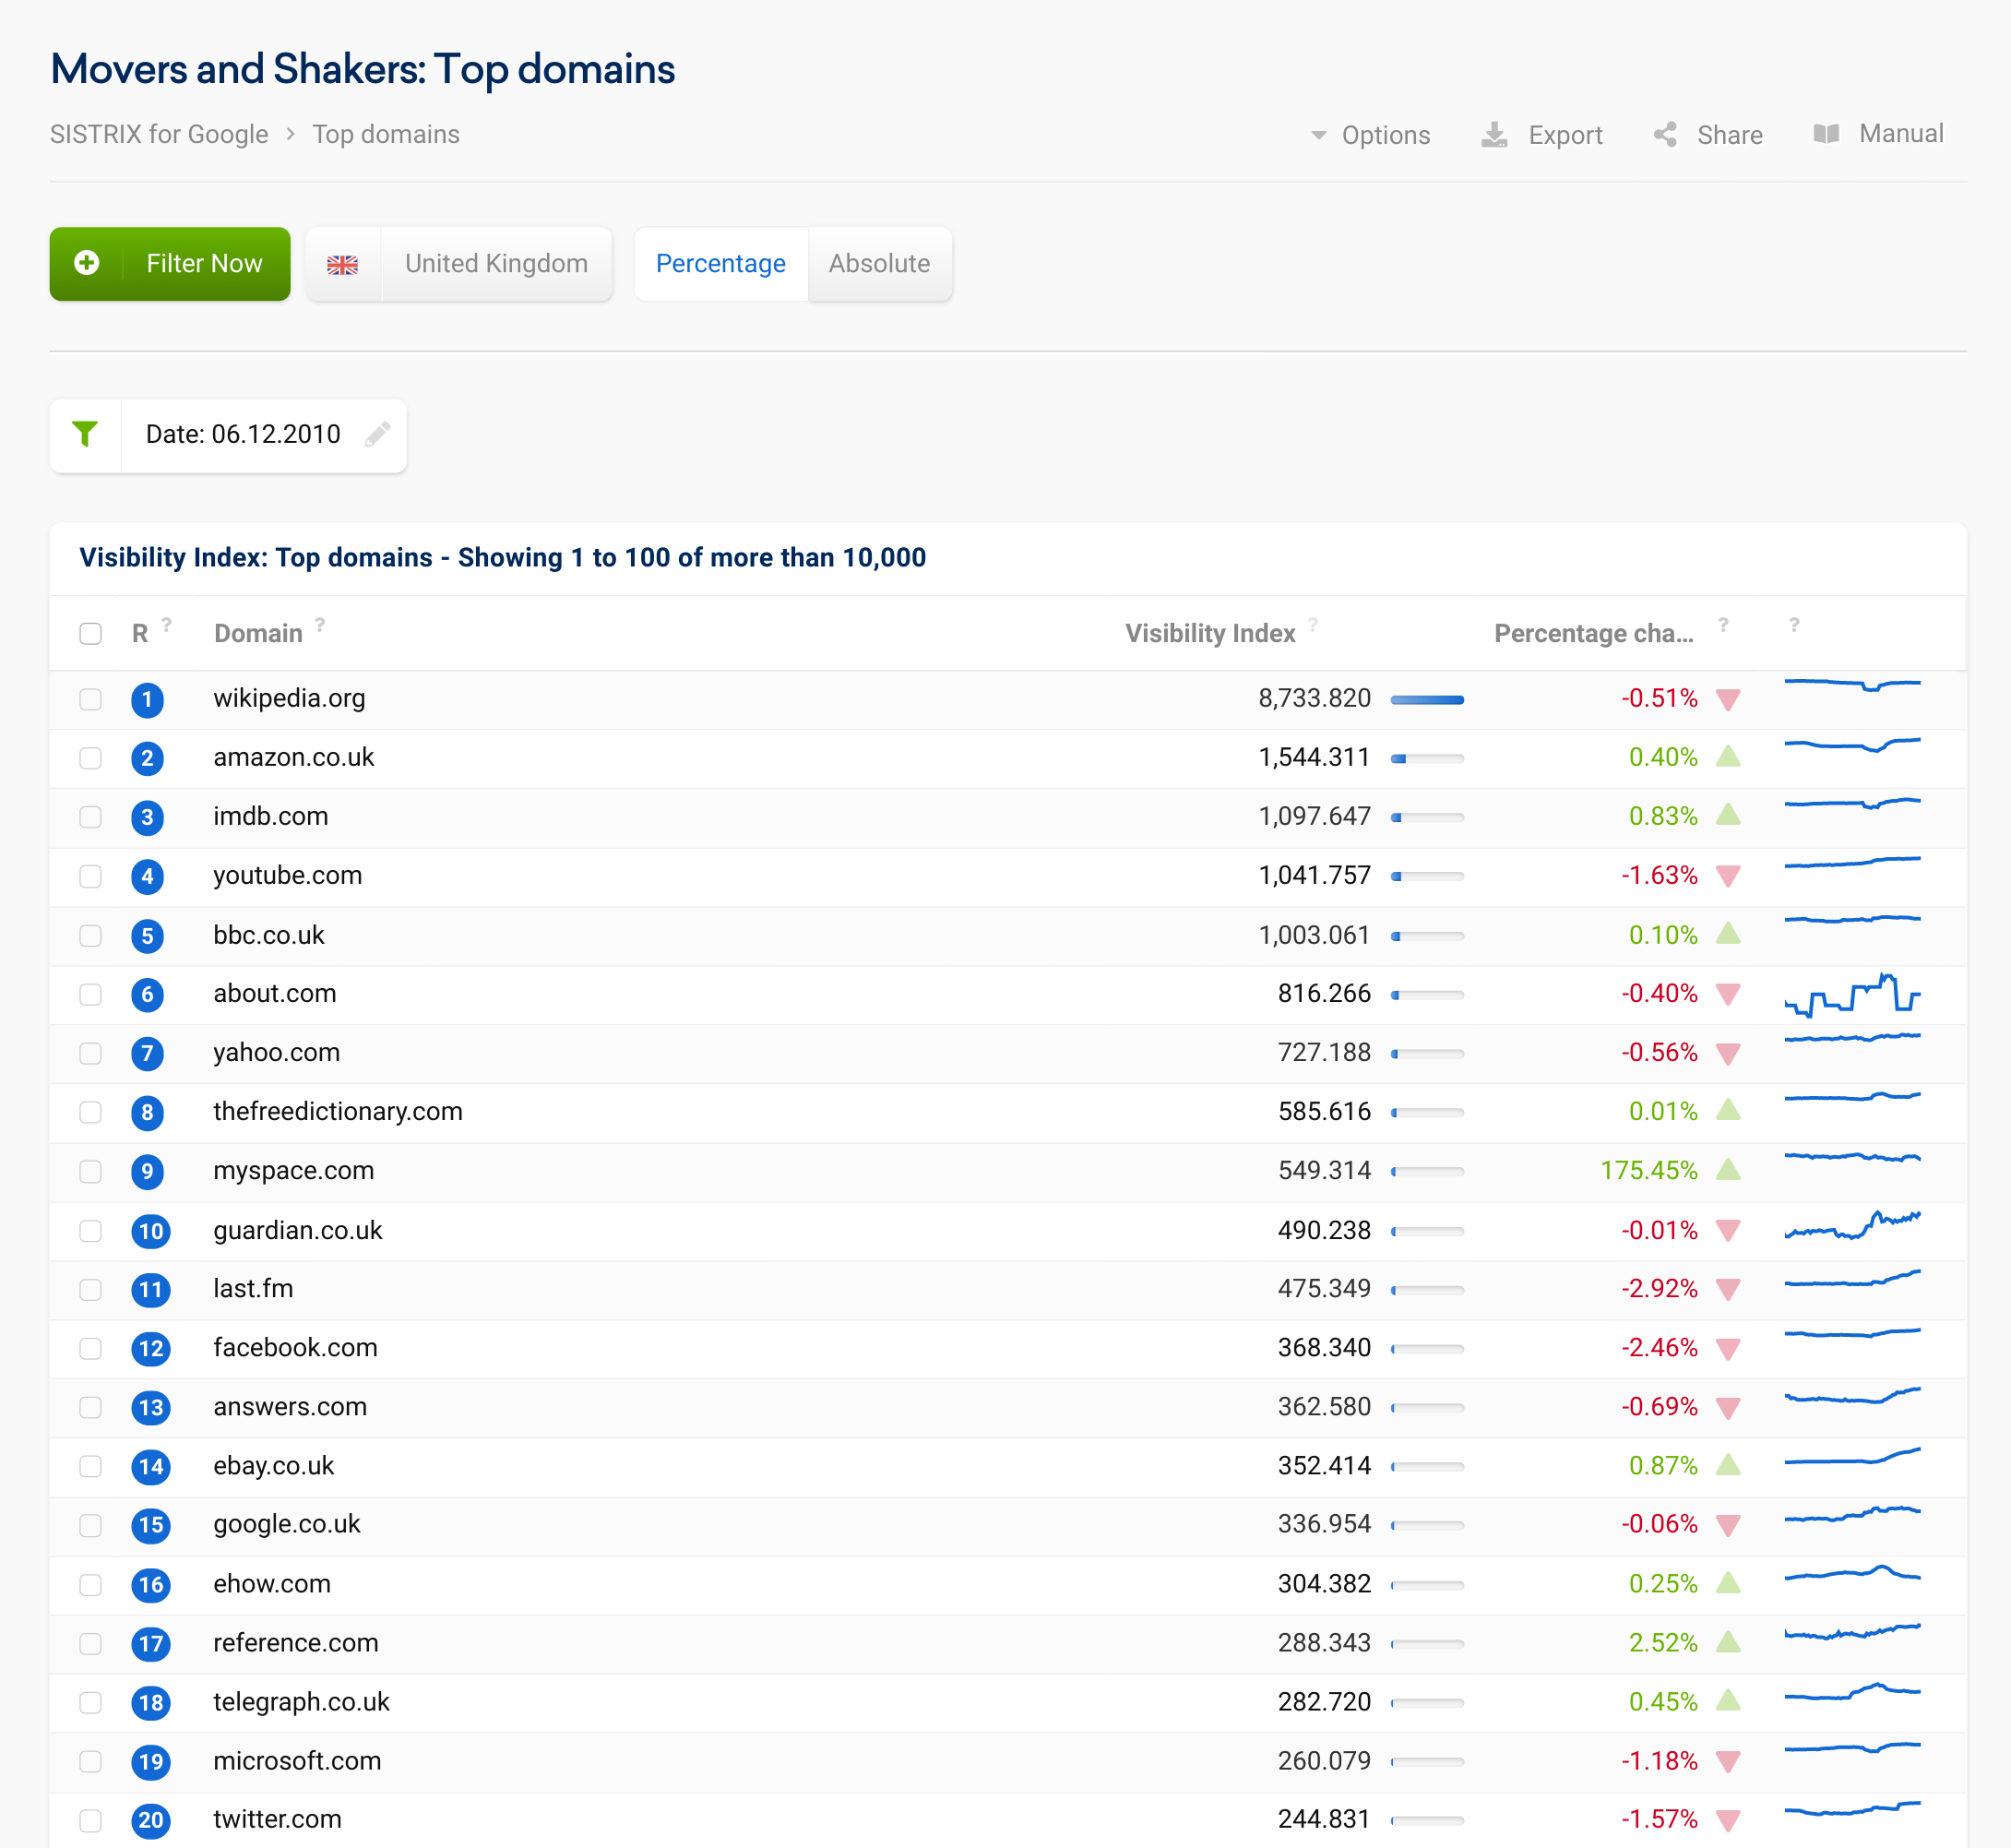2011x1848 pixels.
Task: Click the 175.45% percentage value
Action: (x=1649, y=1170)
